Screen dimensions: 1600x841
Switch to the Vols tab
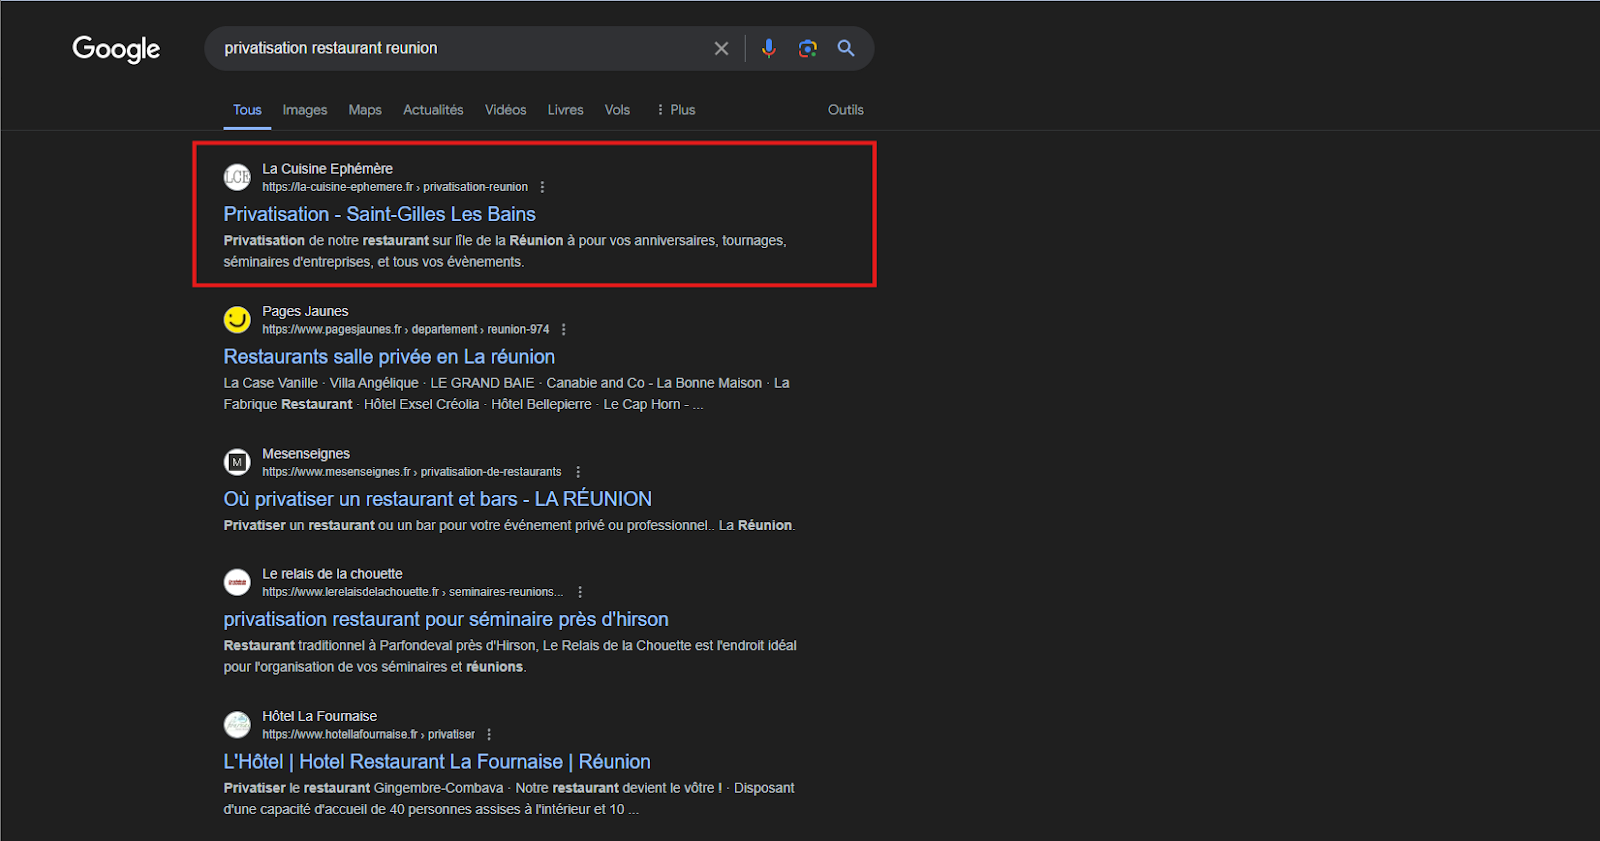click(x=617, y=110)
